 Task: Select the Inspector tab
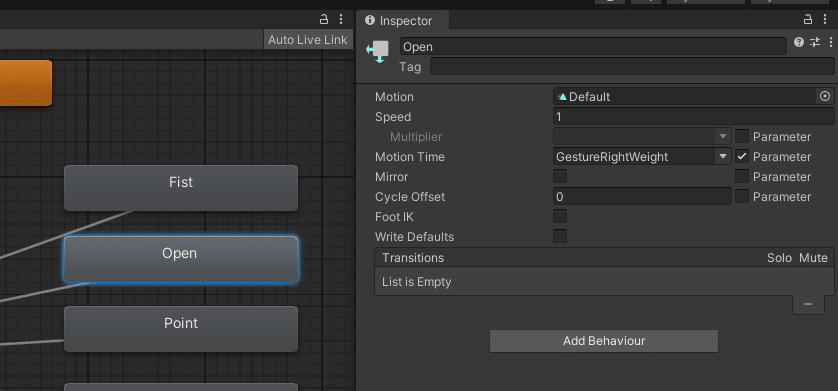click(x=399, y=21)
